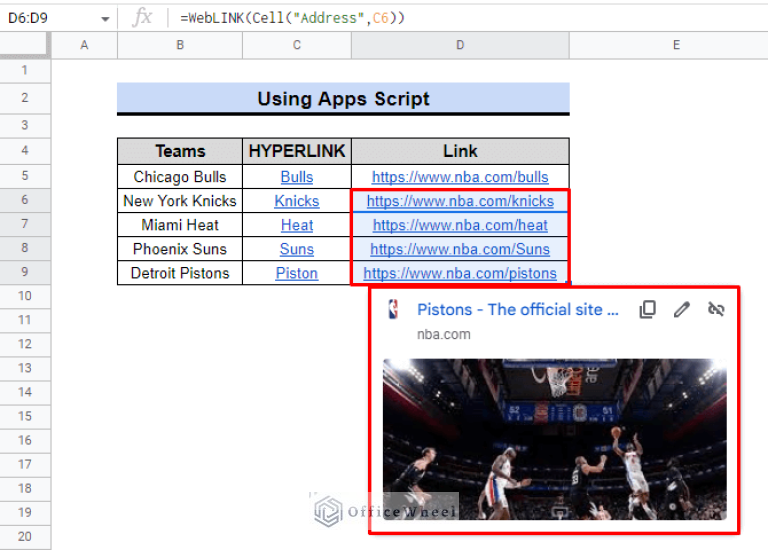Click the edit link pencil icon
This screenshot has height=550, width=768.
click(x=682, y=310)
